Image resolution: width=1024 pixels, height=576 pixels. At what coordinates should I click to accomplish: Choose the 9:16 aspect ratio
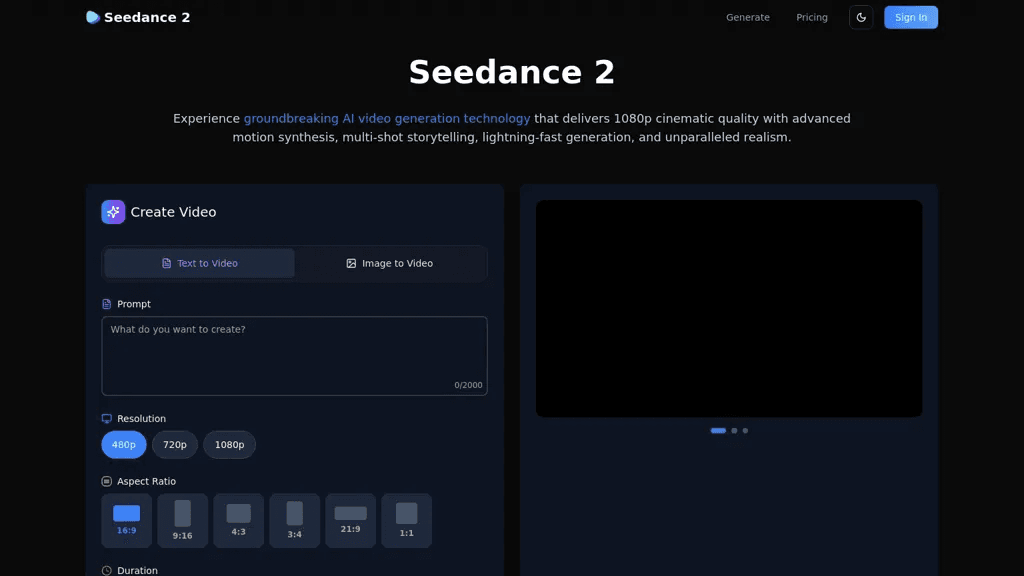[182, 520]
